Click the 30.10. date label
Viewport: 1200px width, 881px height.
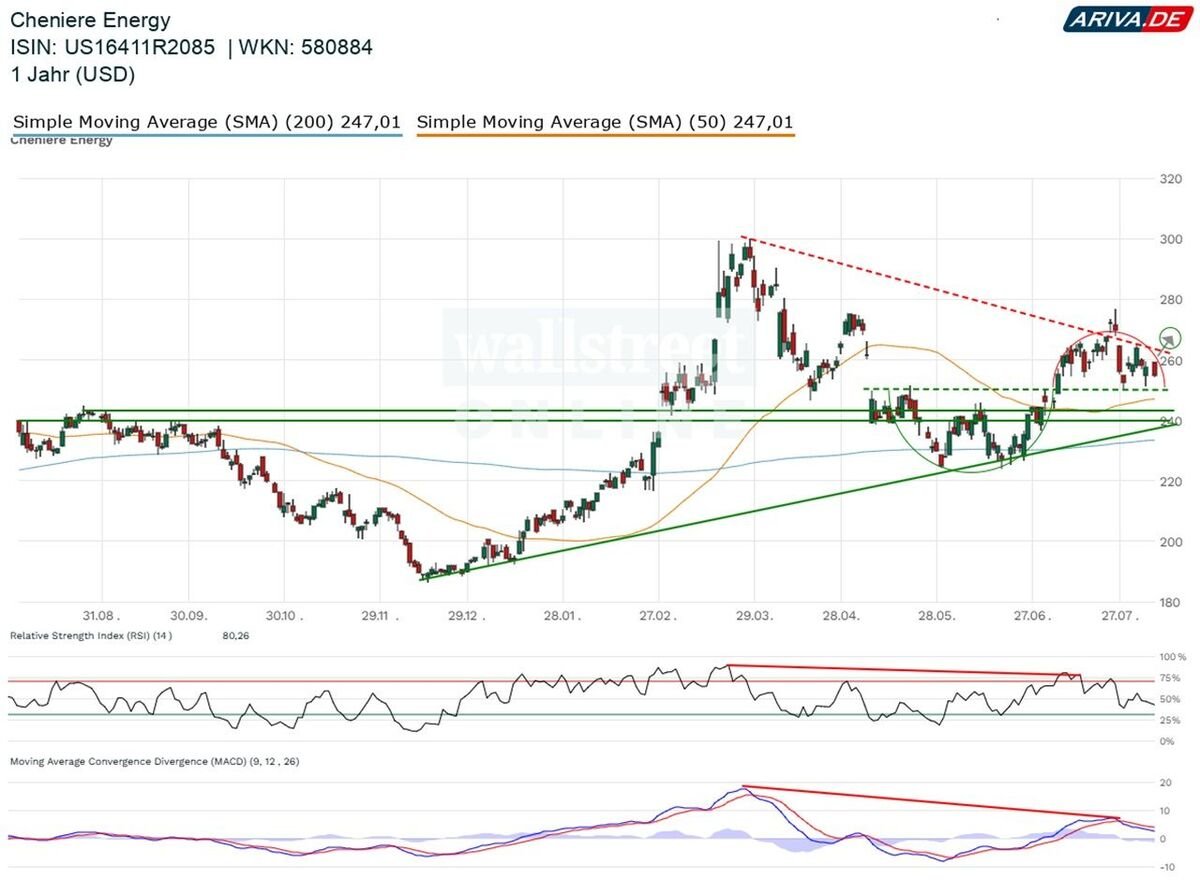pos(282,616)
